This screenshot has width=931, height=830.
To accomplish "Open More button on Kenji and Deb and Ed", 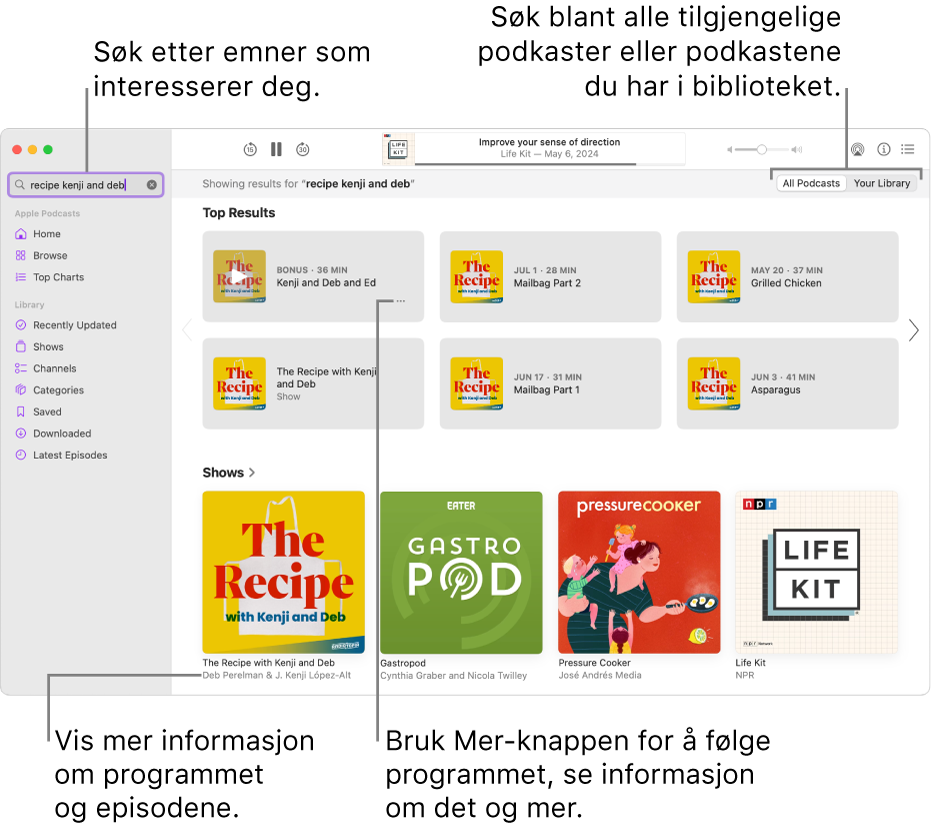I will pyautogui.click(x=401, y=301).
